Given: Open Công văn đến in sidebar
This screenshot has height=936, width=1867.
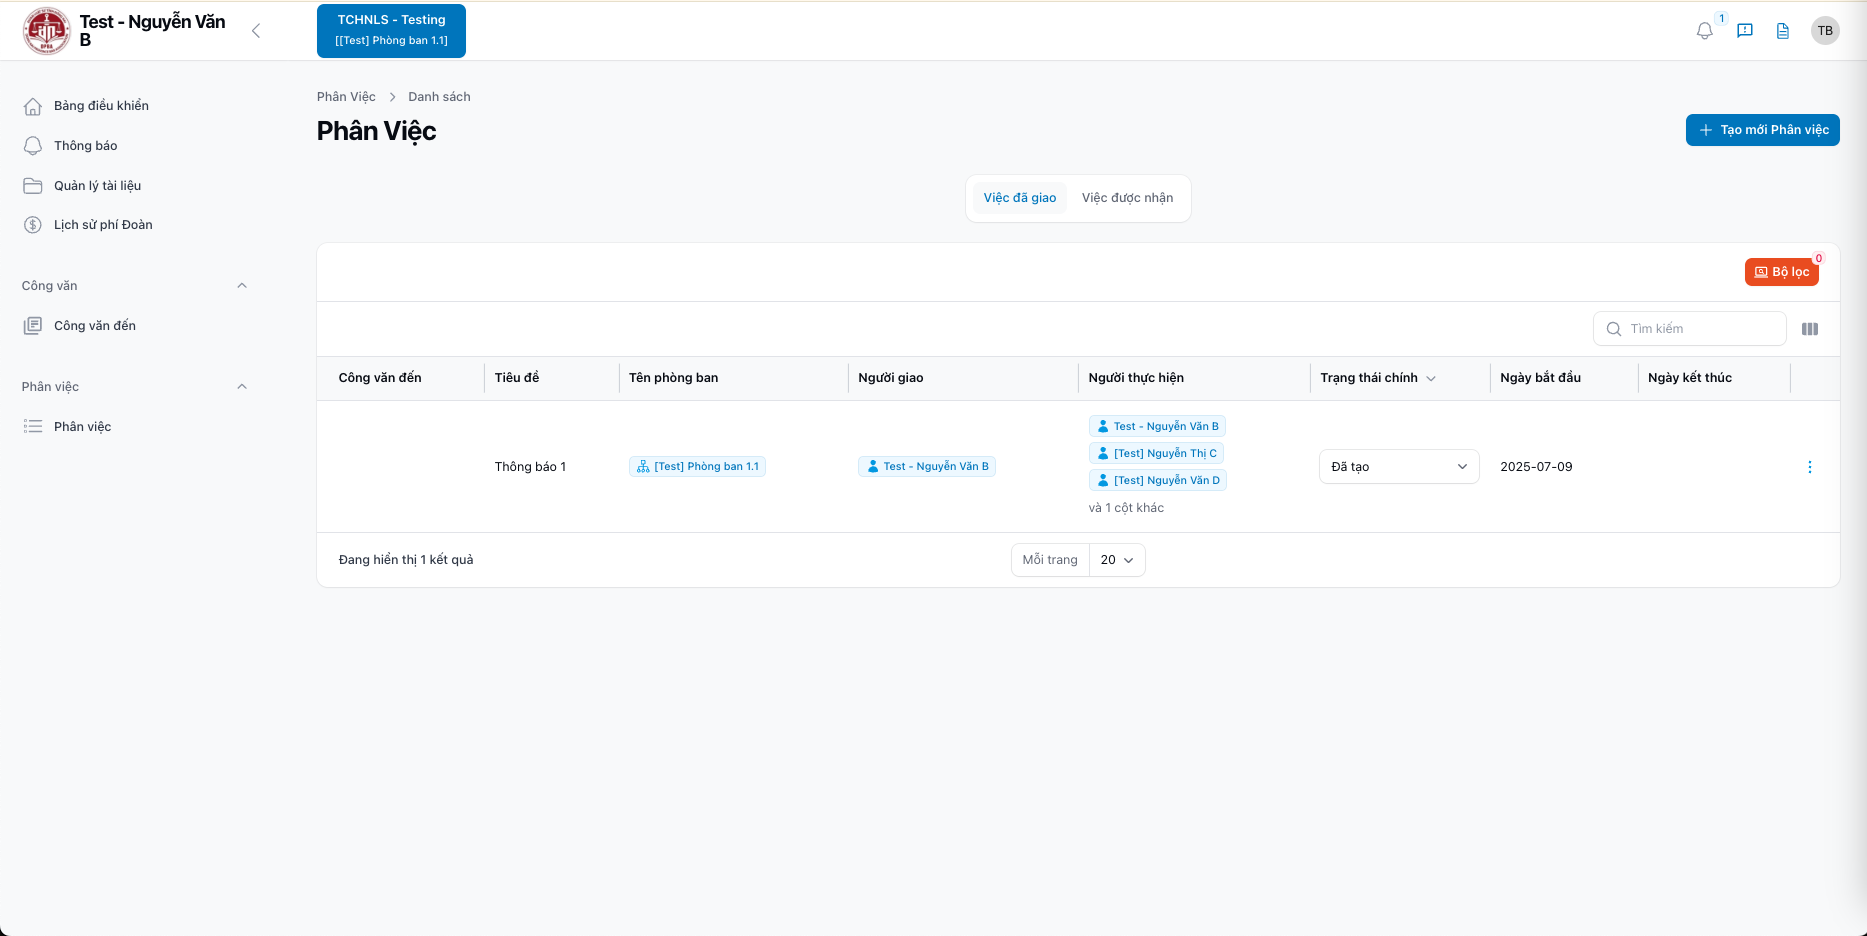Looking at the screenshot, I should click(x=94, y=326).
